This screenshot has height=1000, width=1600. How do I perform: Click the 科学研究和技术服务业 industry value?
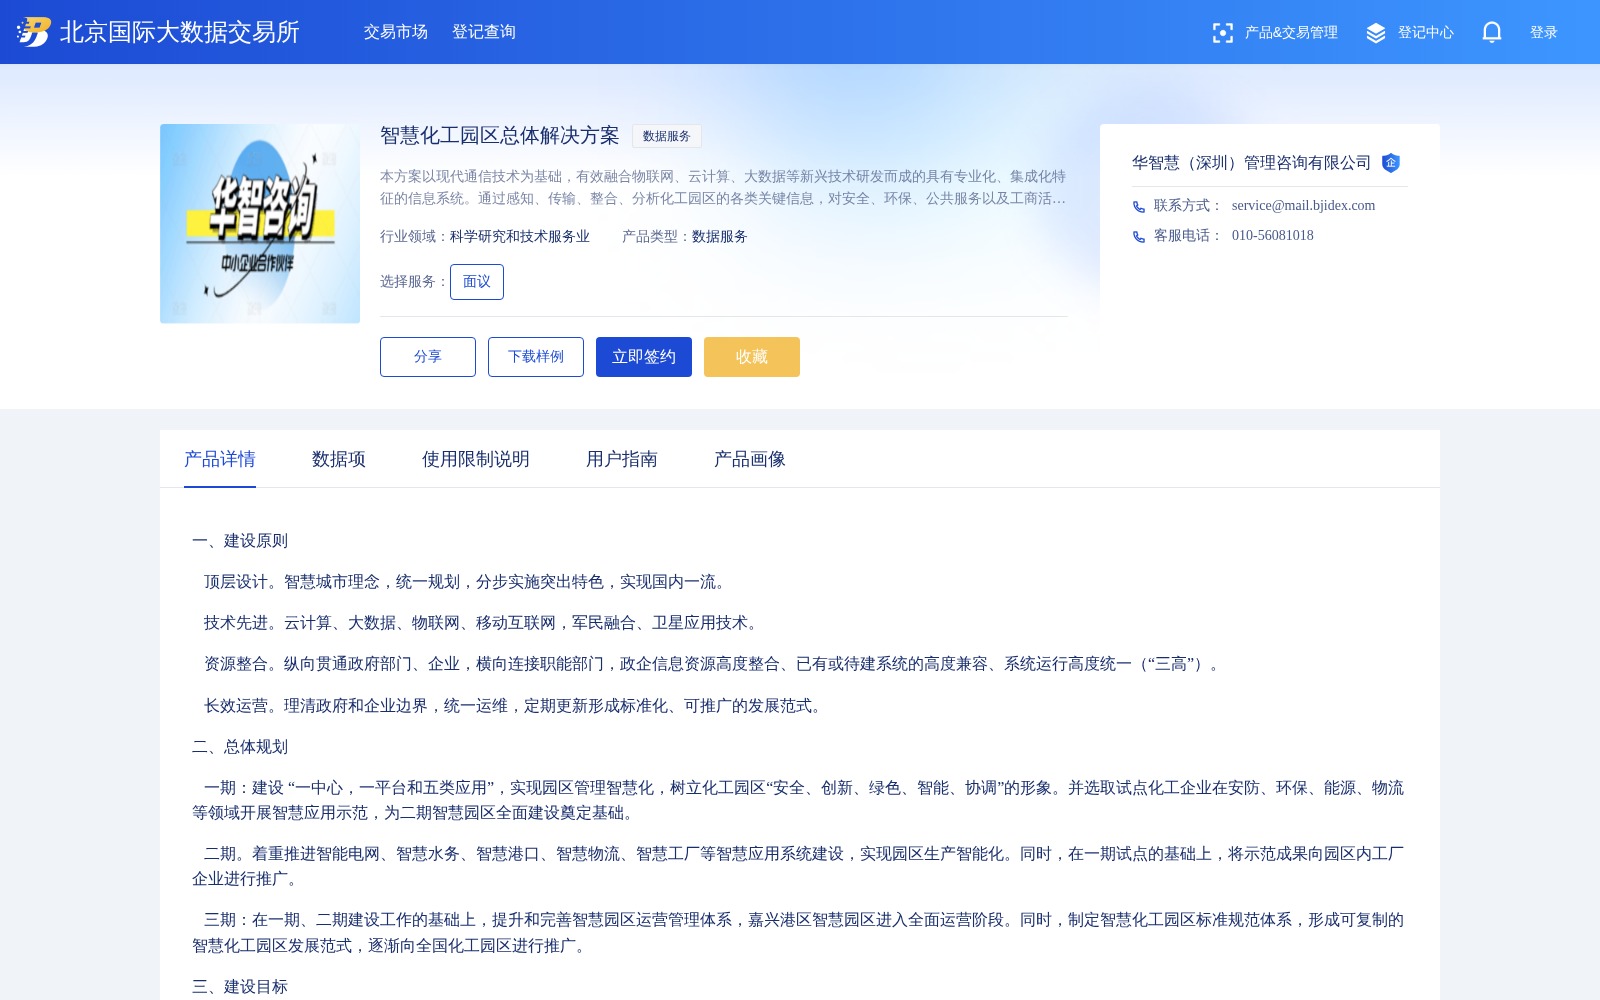[520, 237]
